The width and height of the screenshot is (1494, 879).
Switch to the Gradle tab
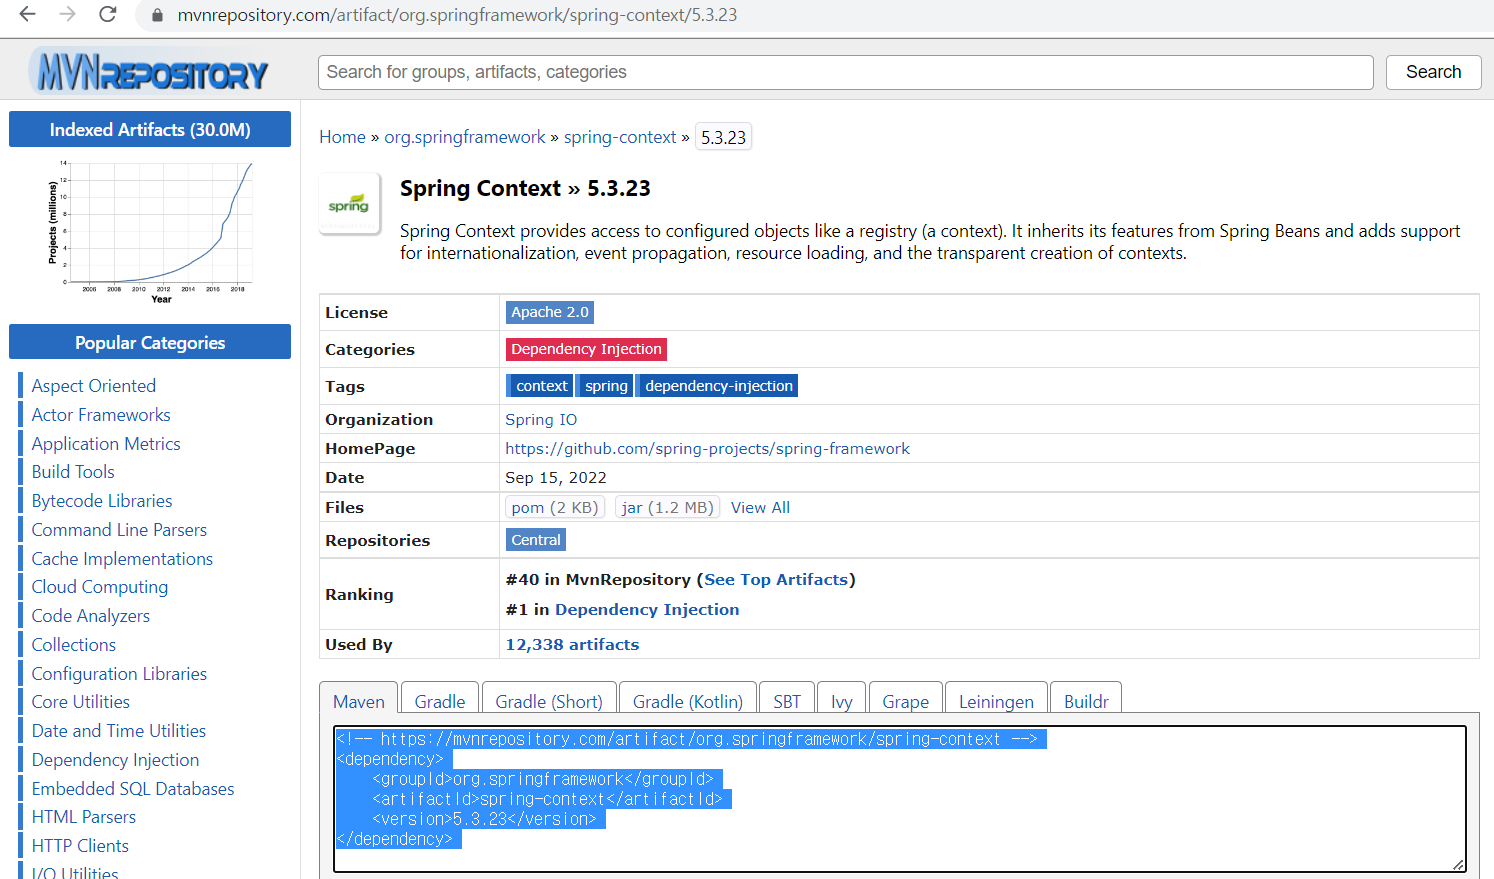click(440, 701)
